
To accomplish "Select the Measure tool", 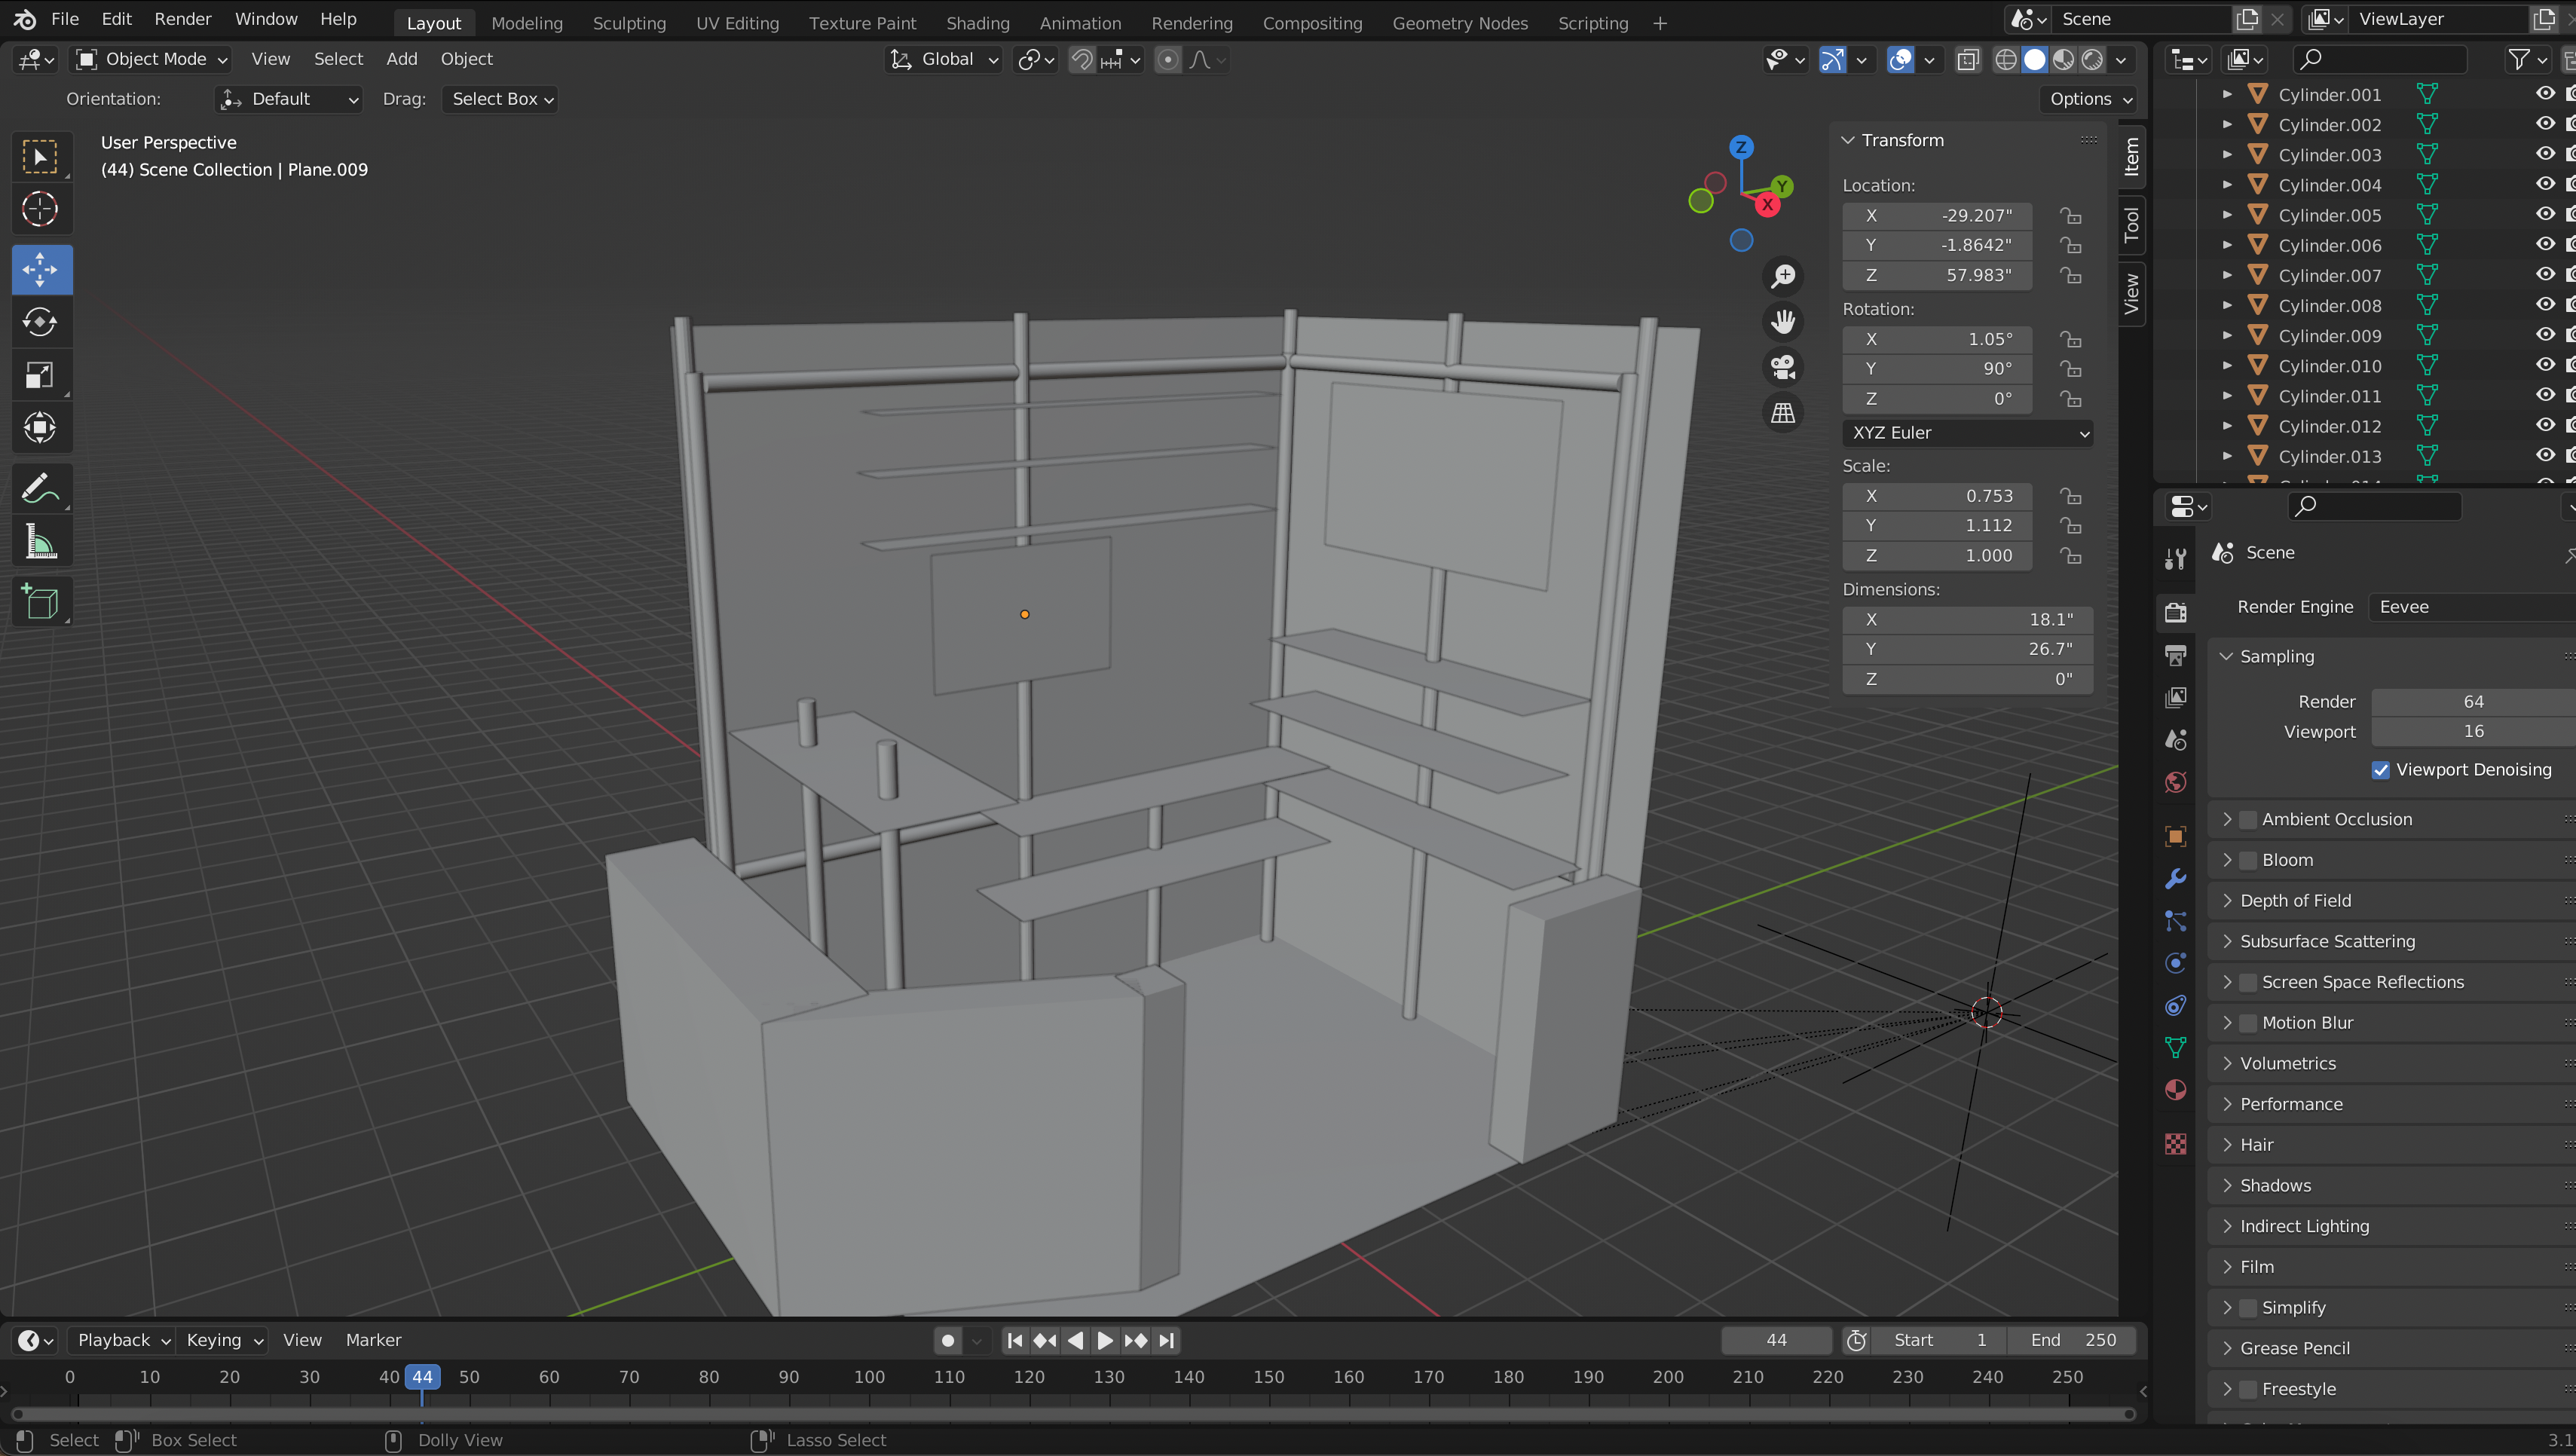I will click(x=40, y=543).
